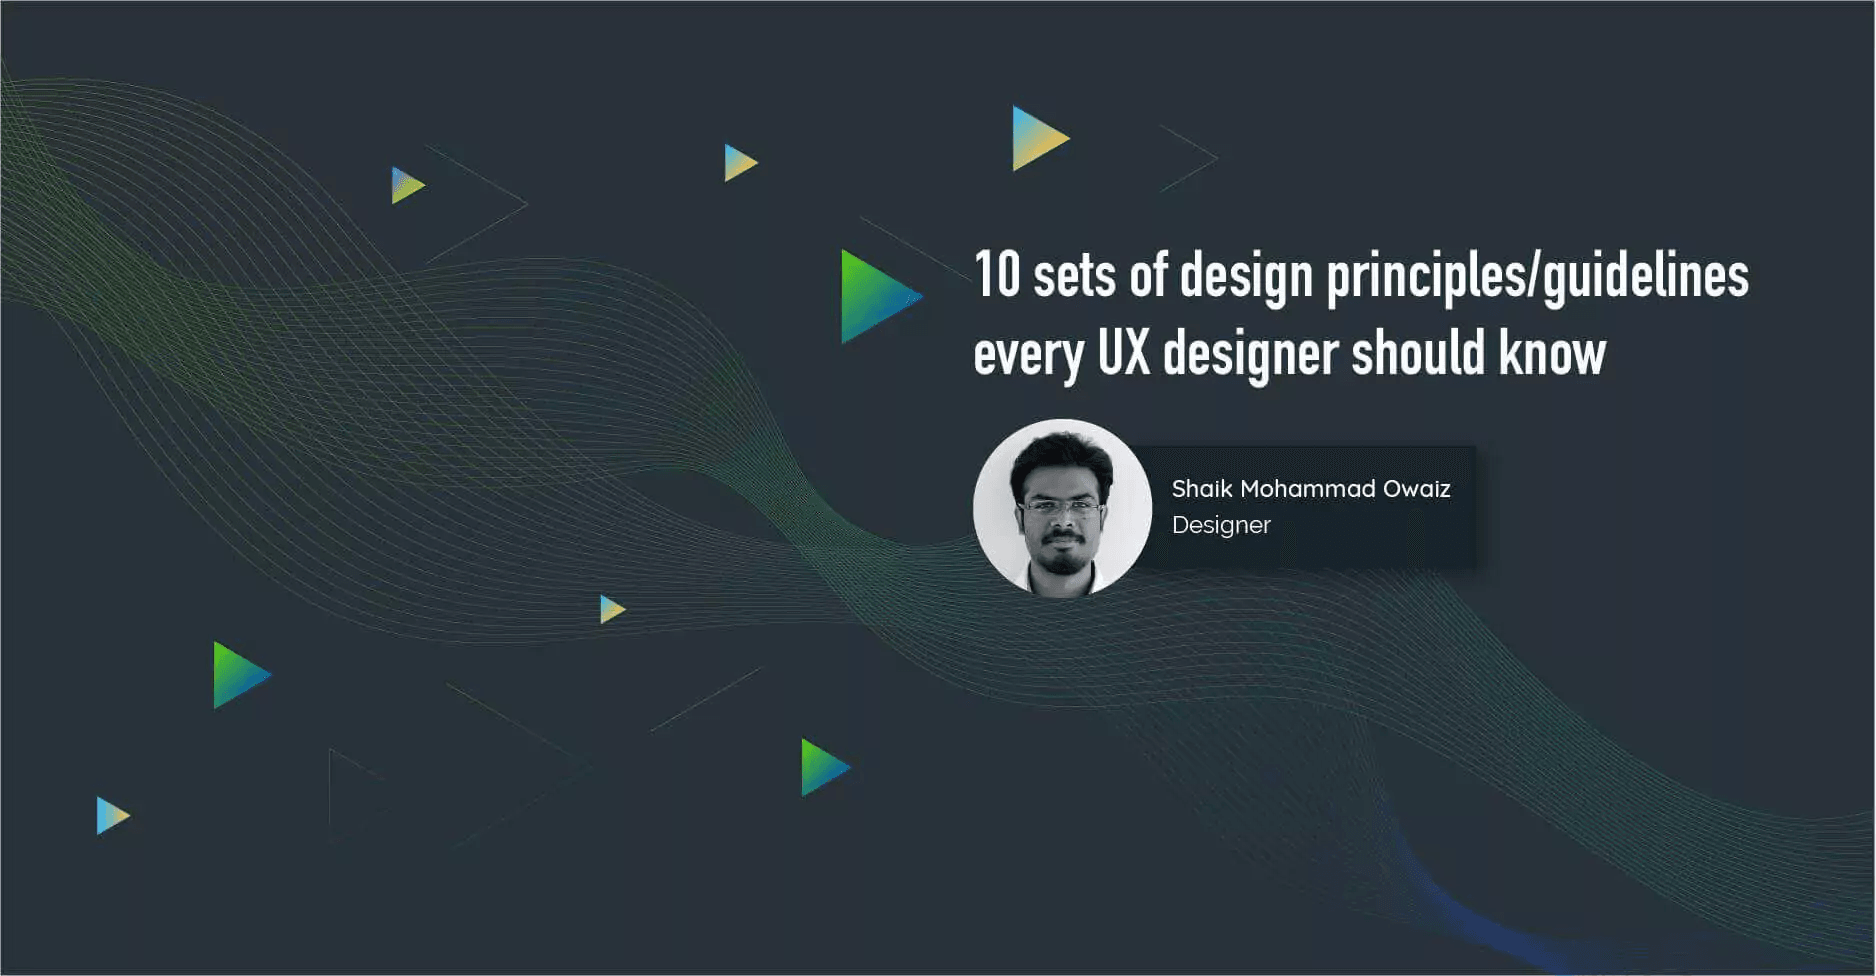Click the author name "Shaik Mohammad Owaiz"
This screenshot has width=1876, height=976.
pos(1311,489)
